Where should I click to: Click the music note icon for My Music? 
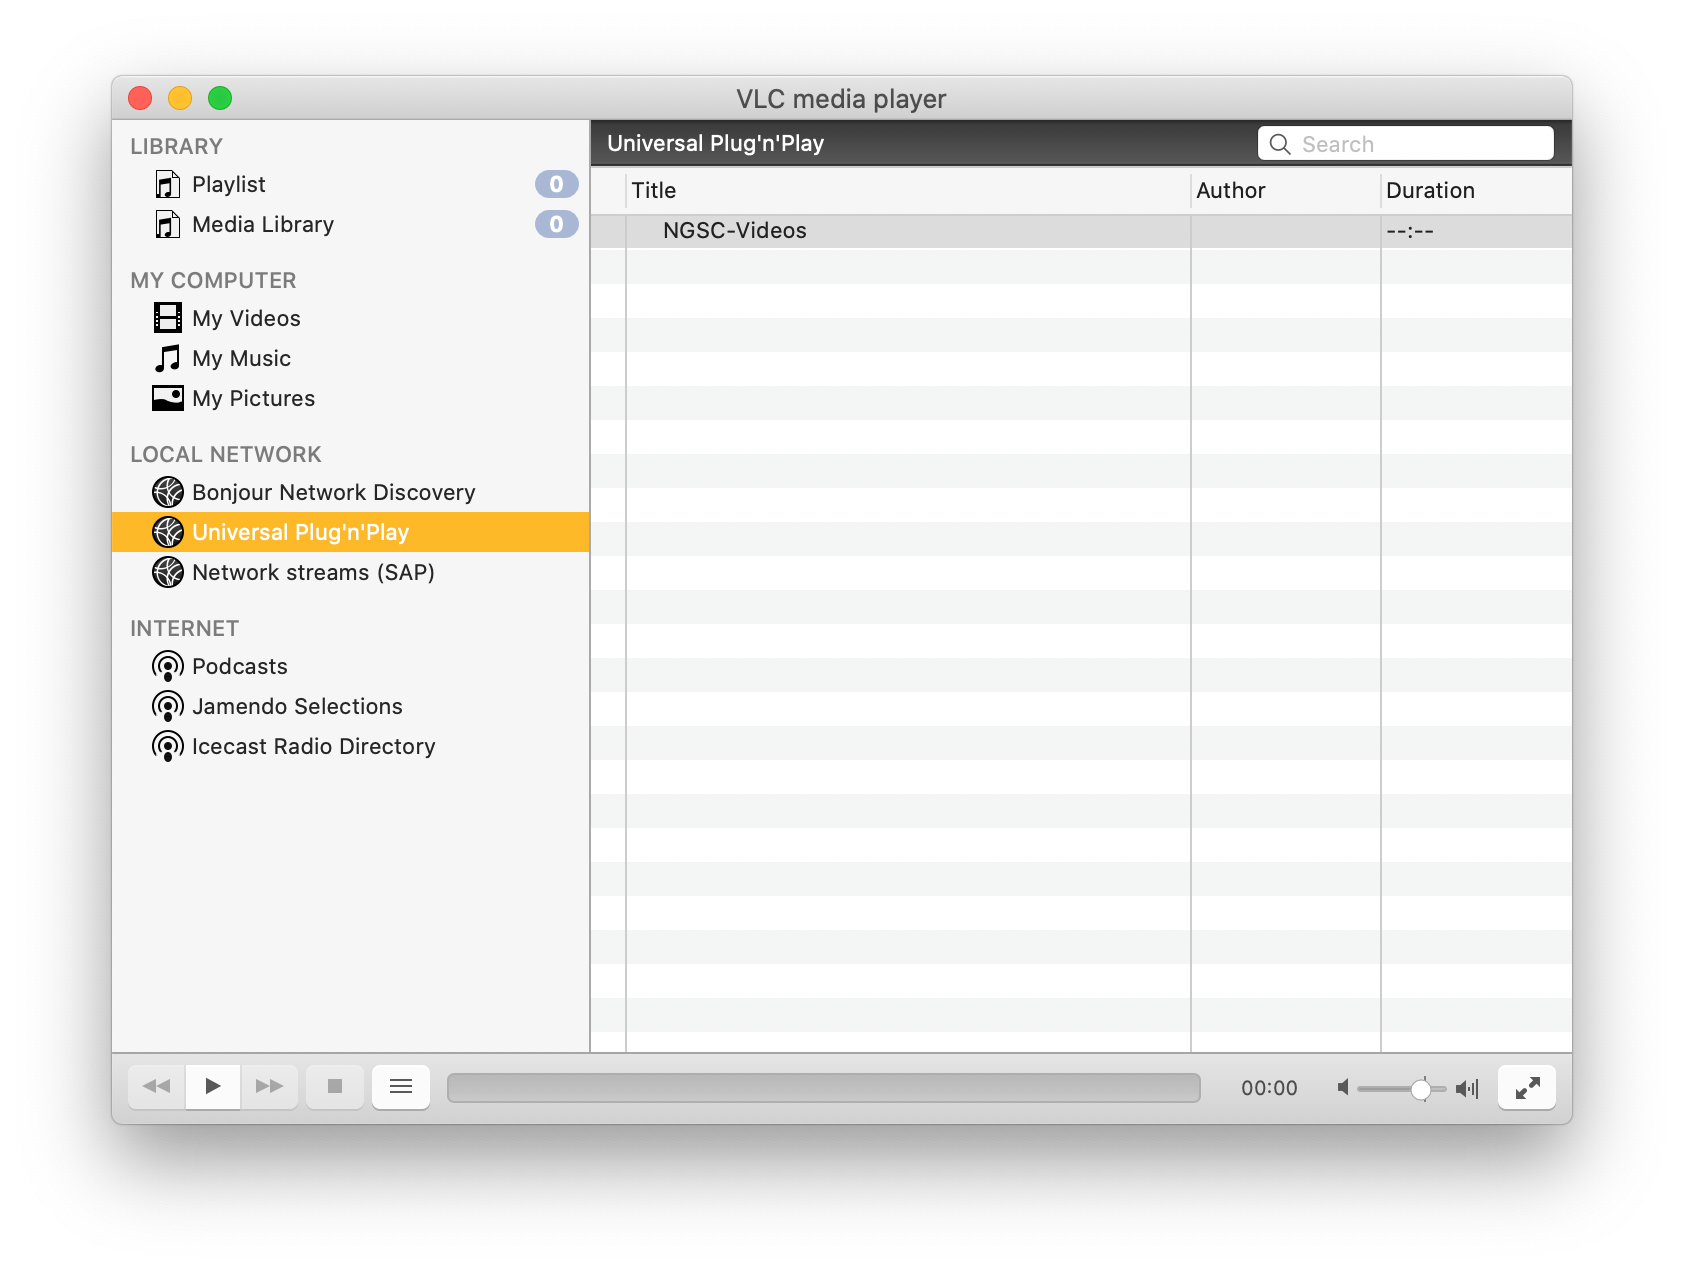(x=167, y=358)
